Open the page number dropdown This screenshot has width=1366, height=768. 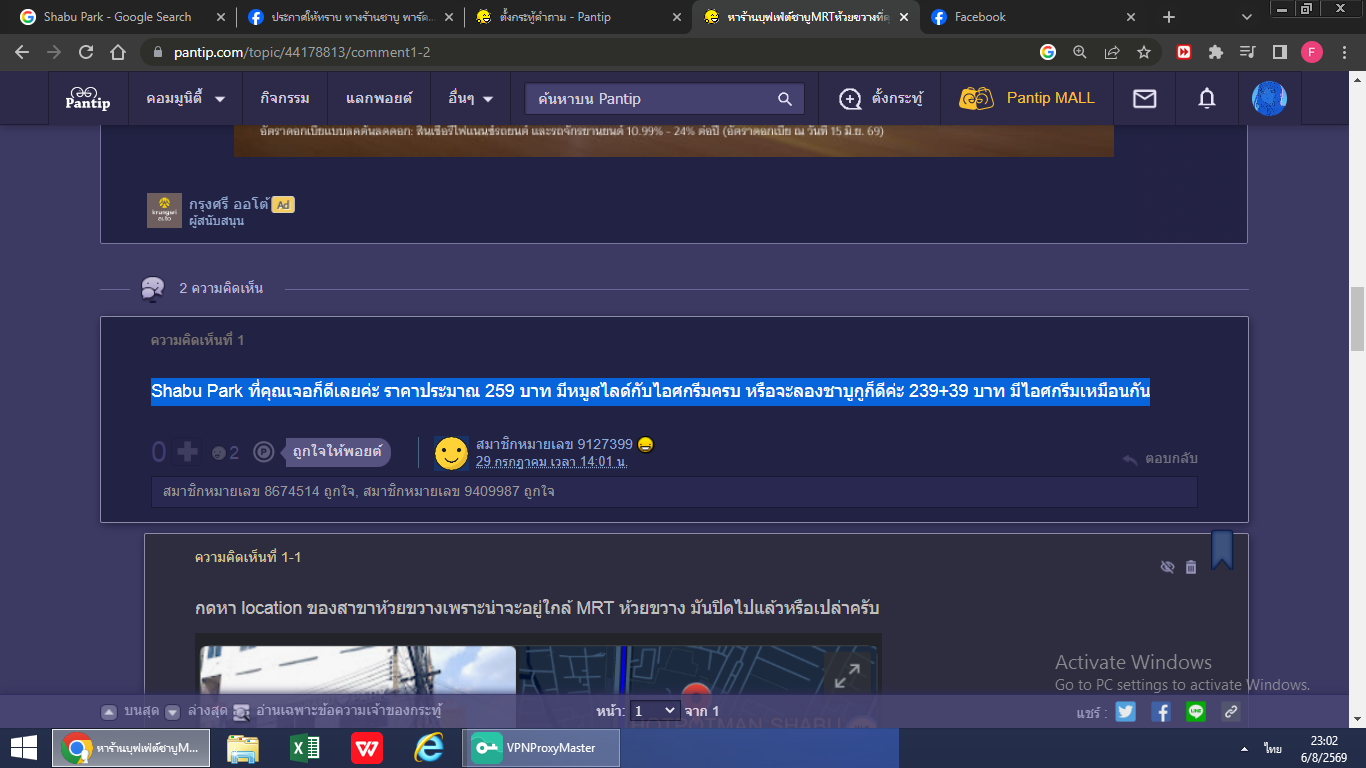654,711
